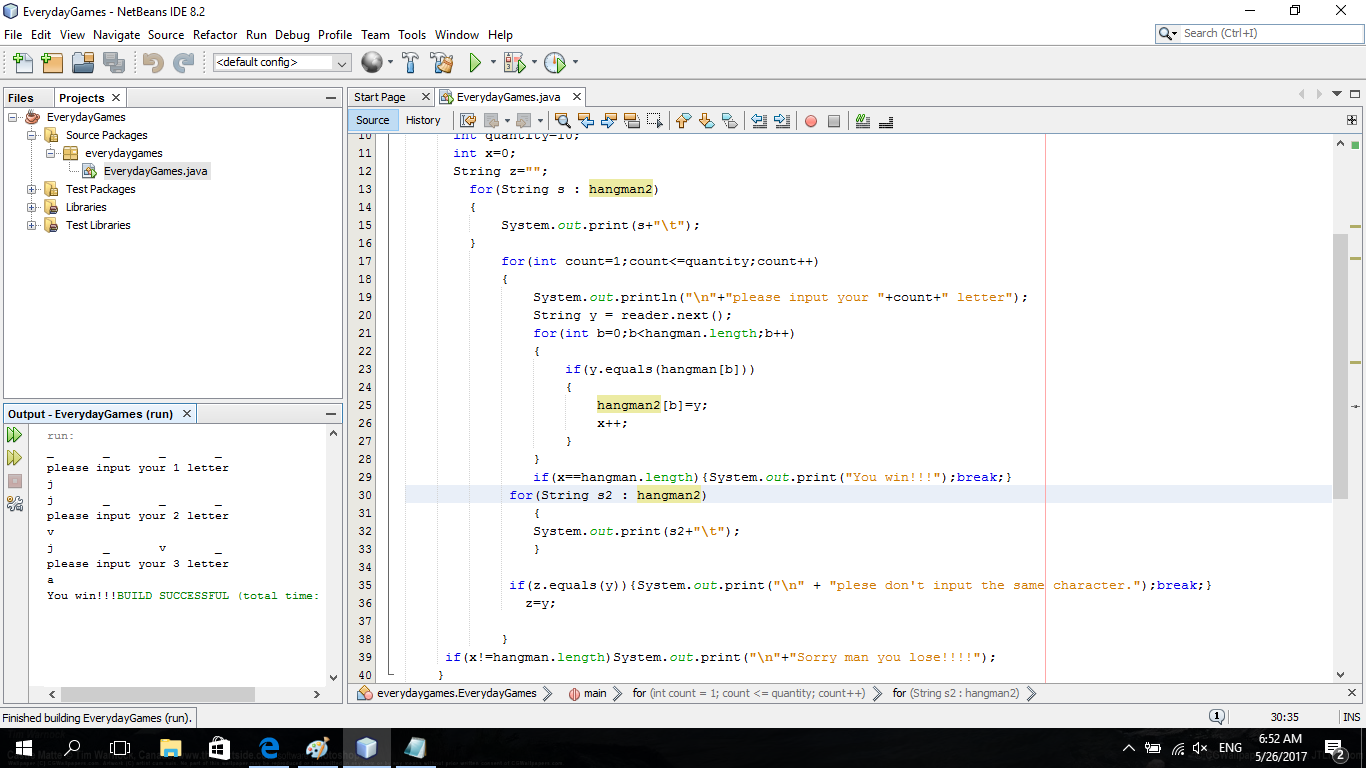Start recording an editor macro

pos(812,121)
